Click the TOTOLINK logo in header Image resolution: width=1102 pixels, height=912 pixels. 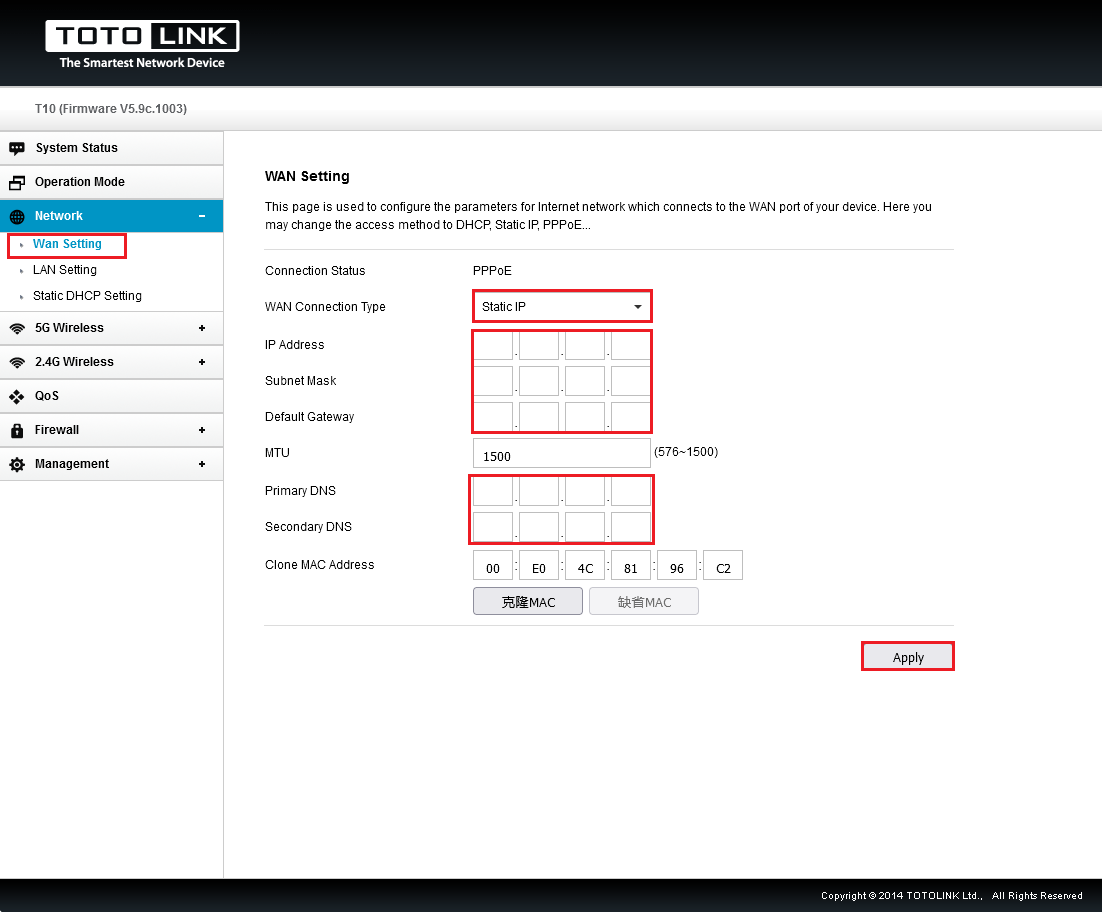click(x=142, y=45)
